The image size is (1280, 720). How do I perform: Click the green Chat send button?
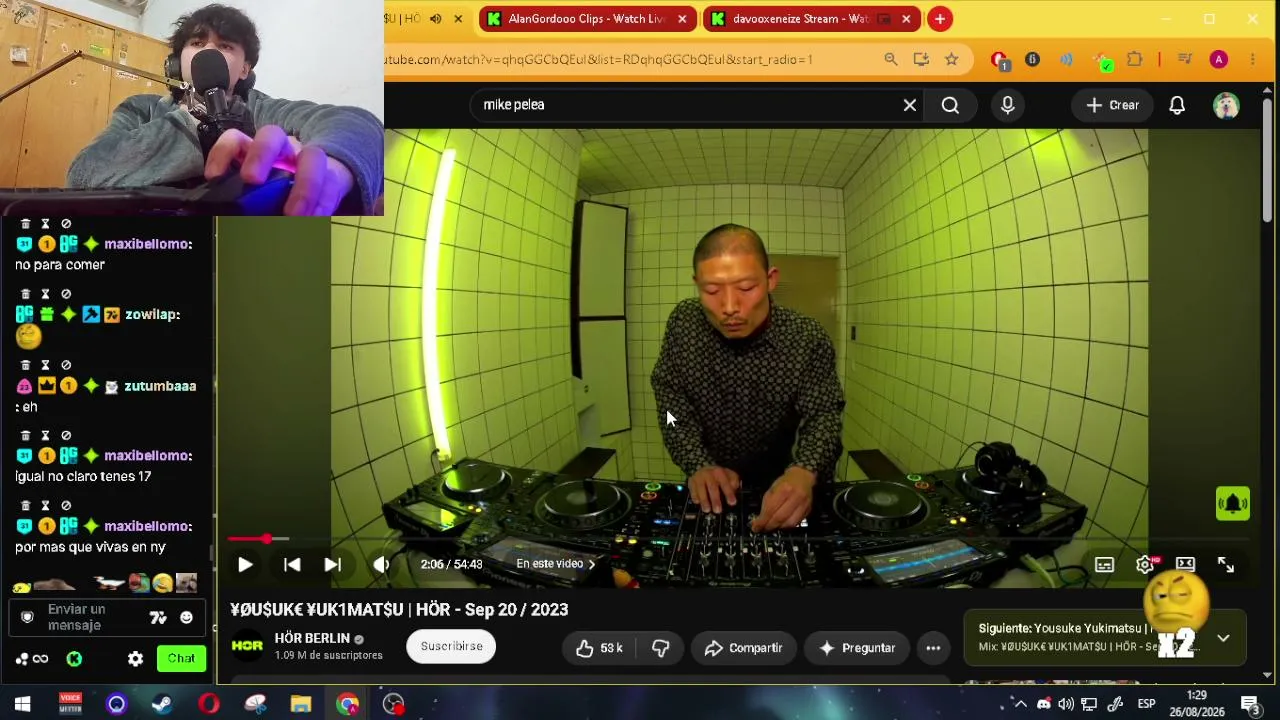tap(181, 658)
